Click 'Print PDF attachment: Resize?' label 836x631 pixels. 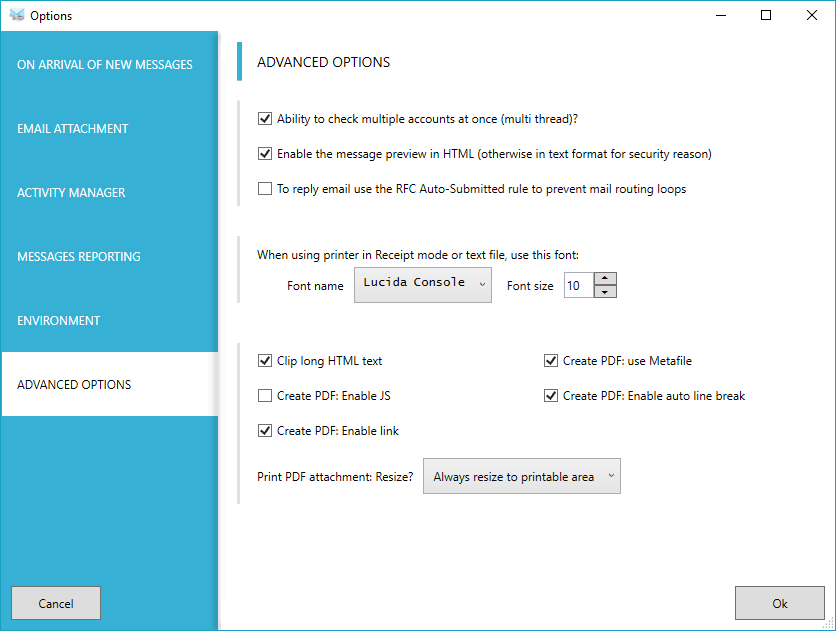[x=335, y=476]
